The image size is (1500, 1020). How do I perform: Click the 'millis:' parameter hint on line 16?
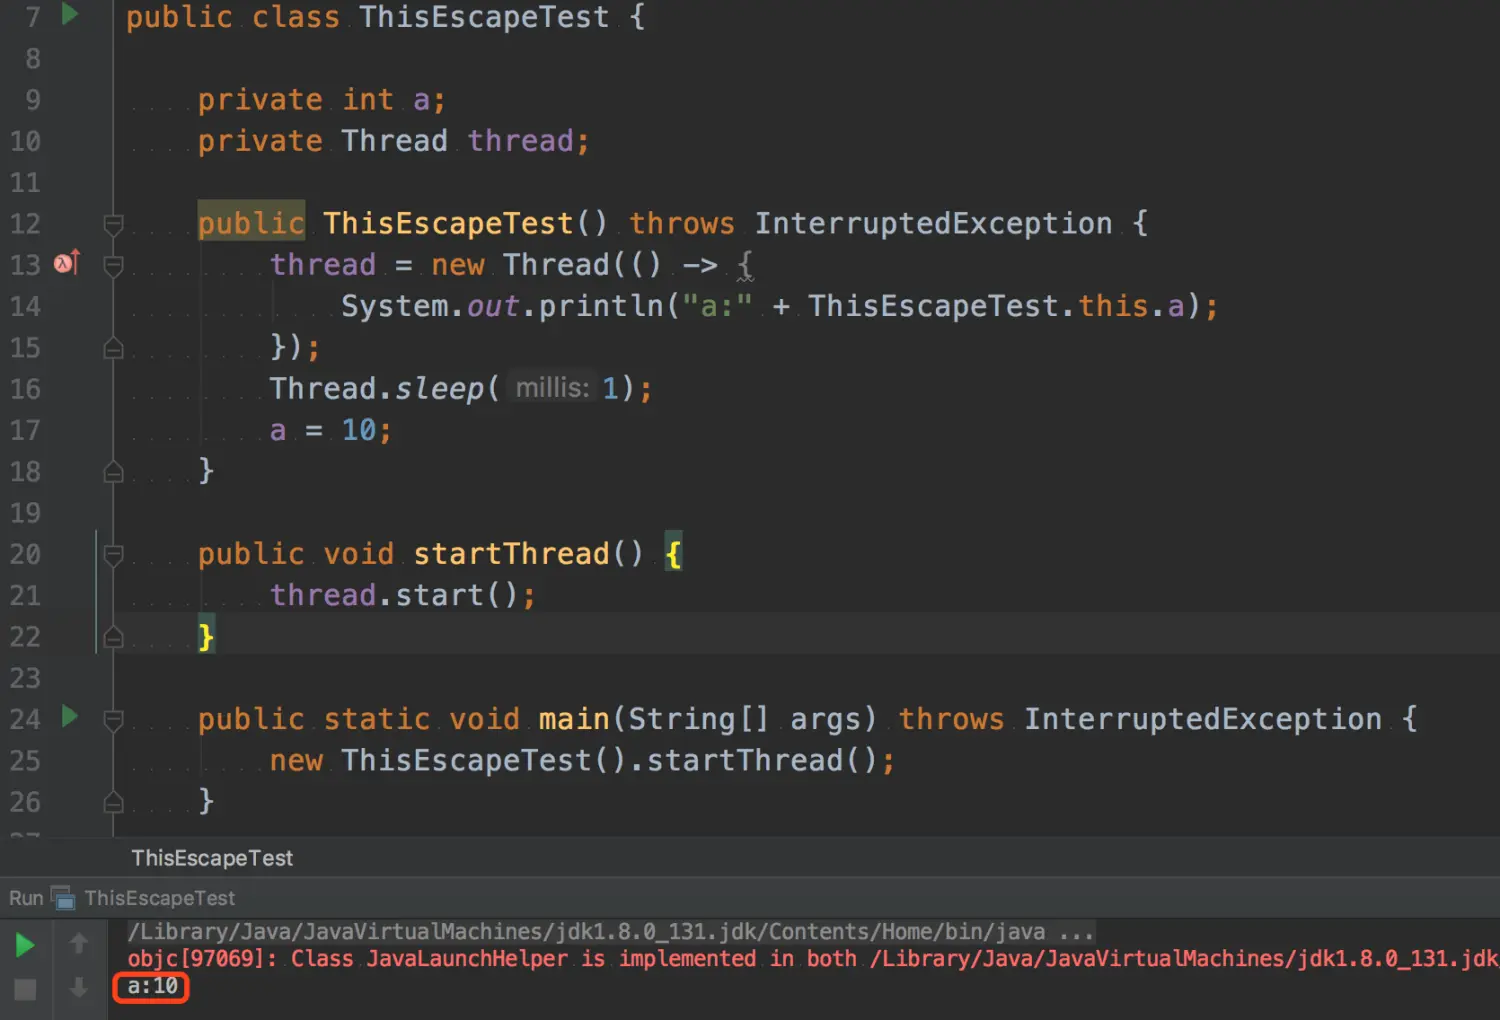coord(552,388)
